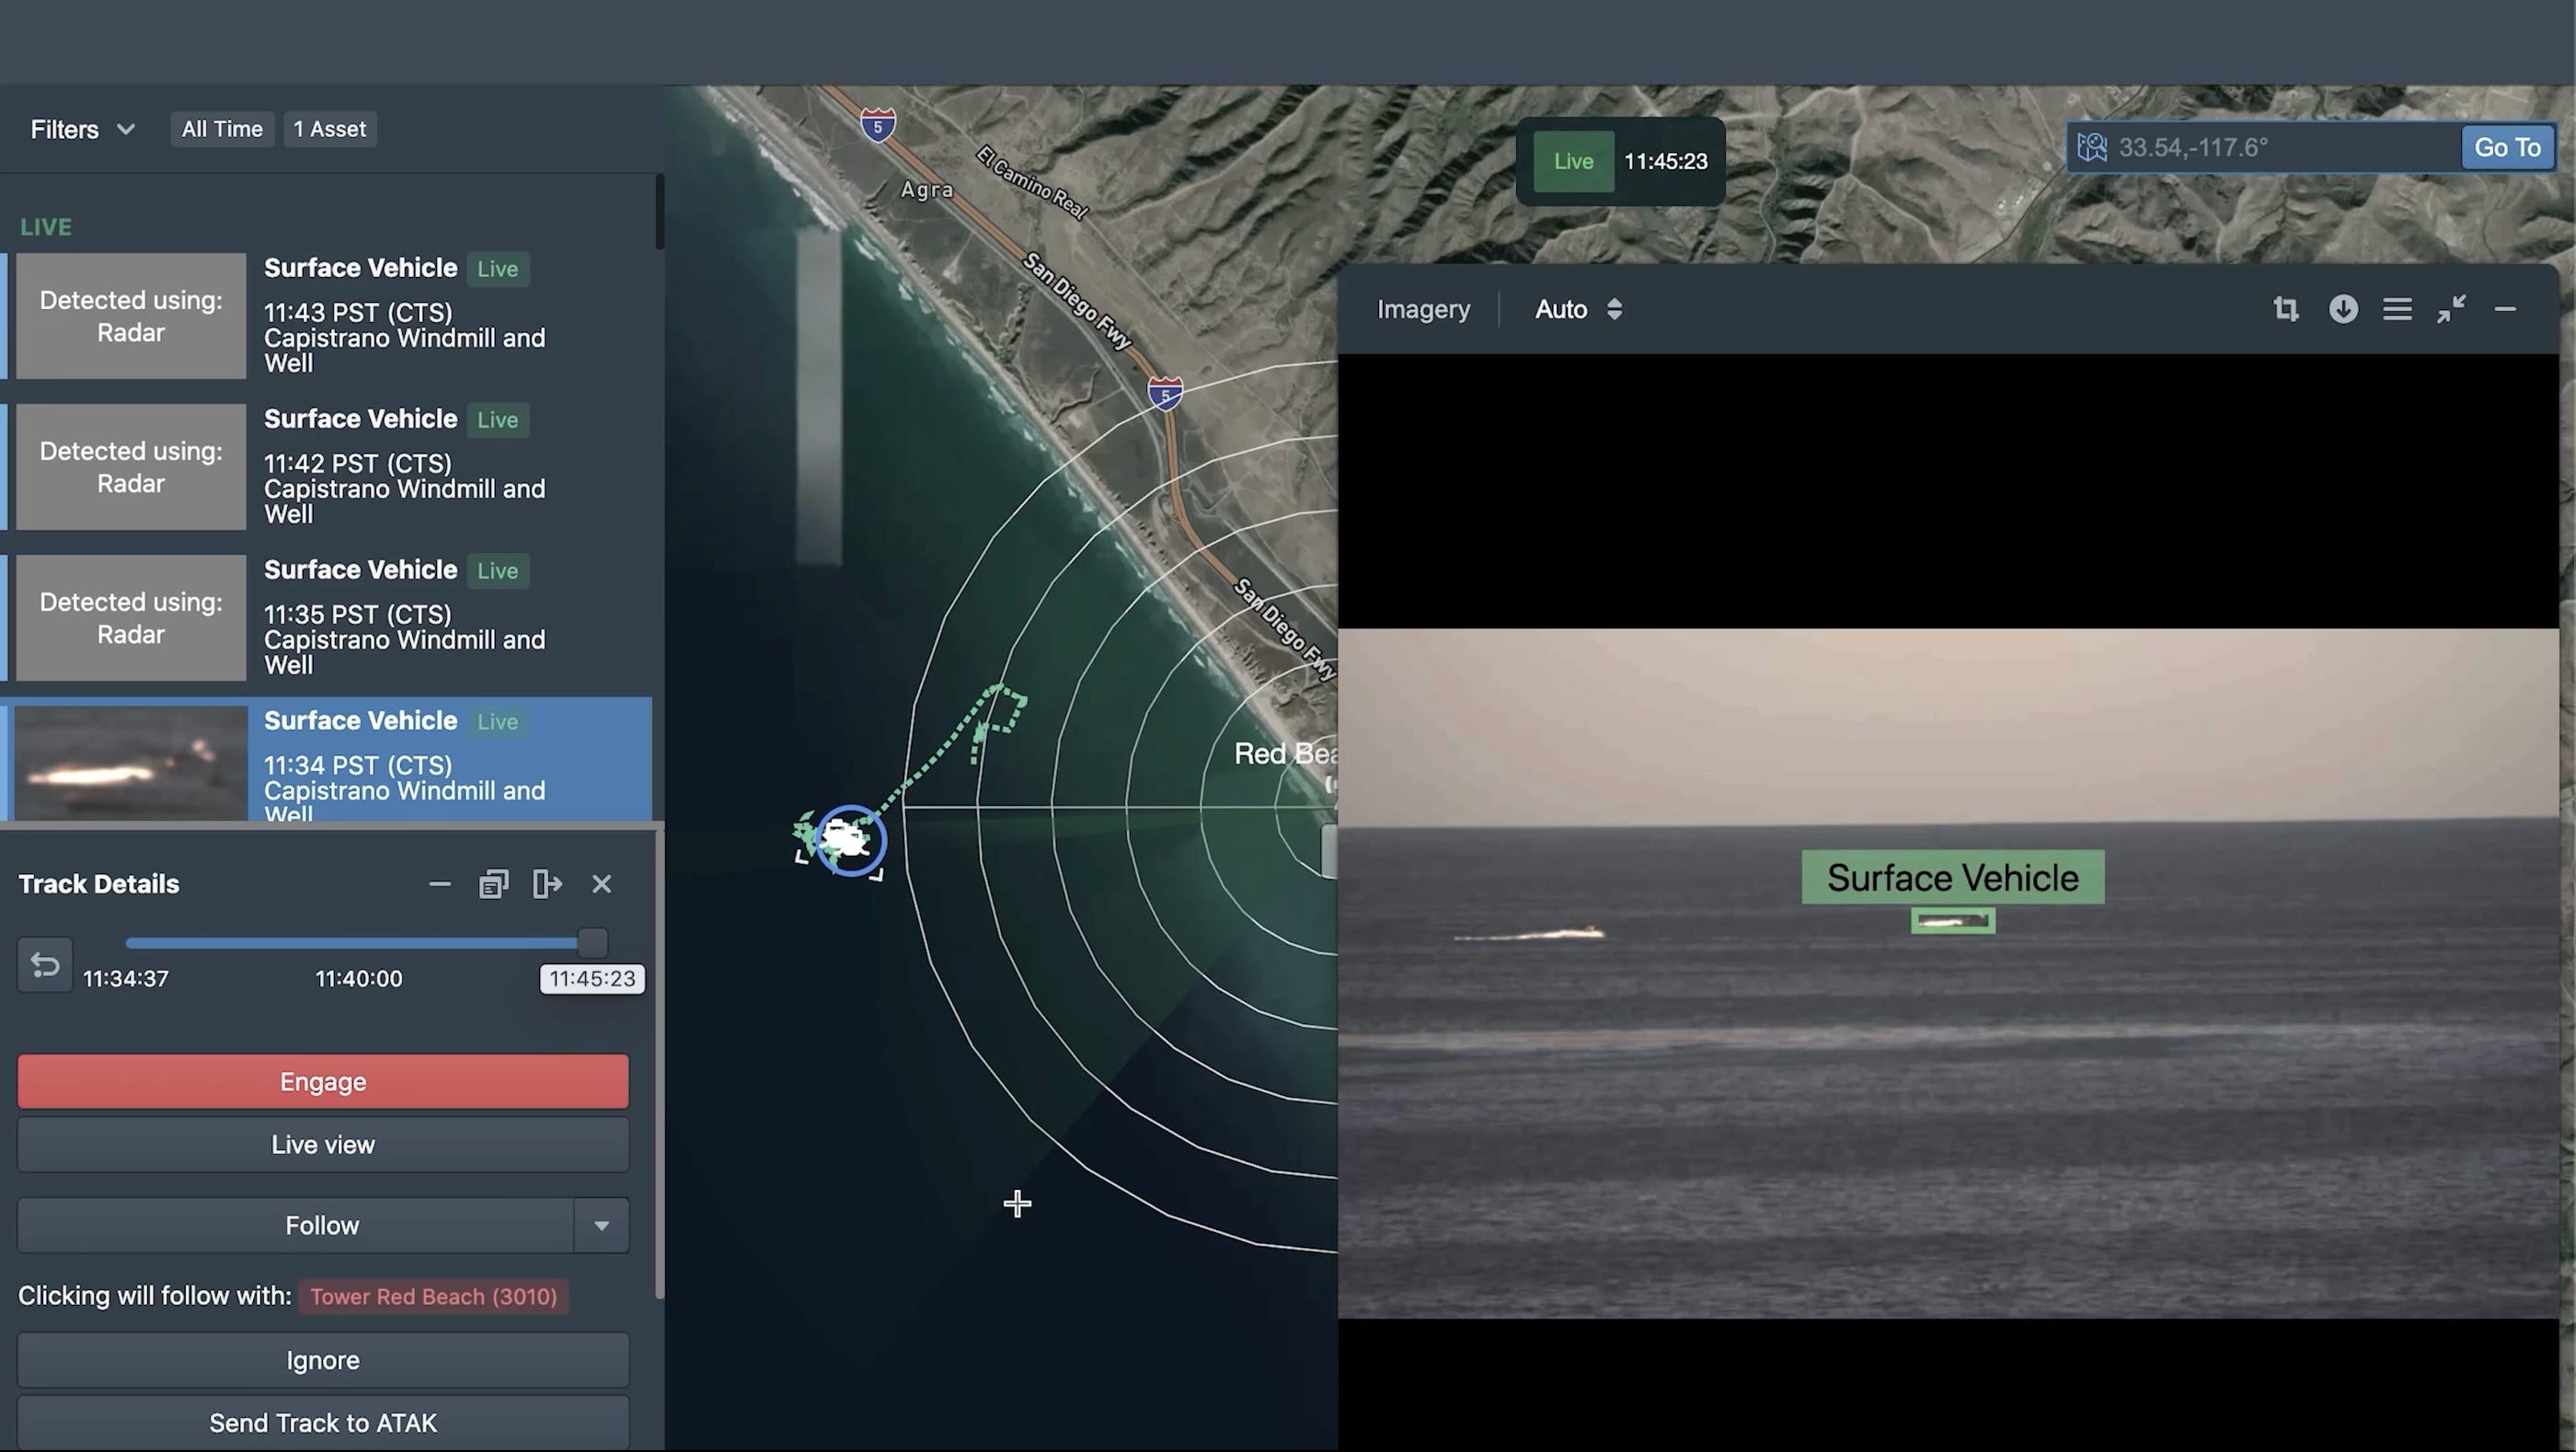The image size is (2576, 1452).
Task: Click the Track Details panel scrollbar
Action: point(659,1065)
